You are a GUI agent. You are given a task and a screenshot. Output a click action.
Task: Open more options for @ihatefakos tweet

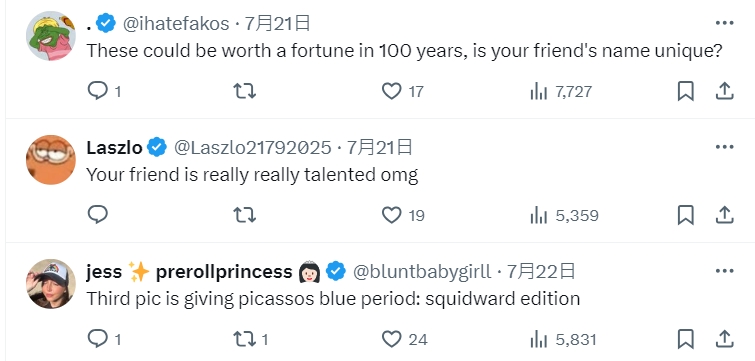pos(724,23)
